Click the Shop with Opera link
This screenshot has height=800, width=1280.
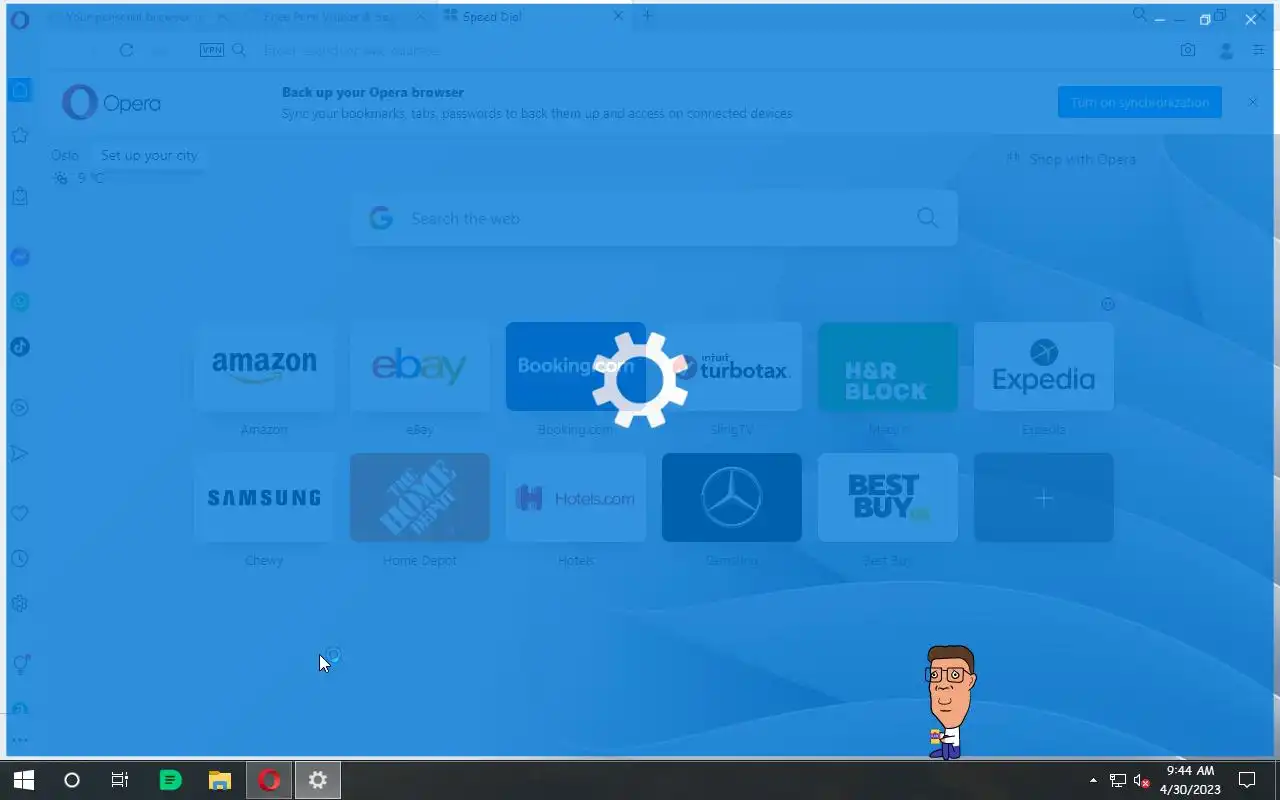1071,159
